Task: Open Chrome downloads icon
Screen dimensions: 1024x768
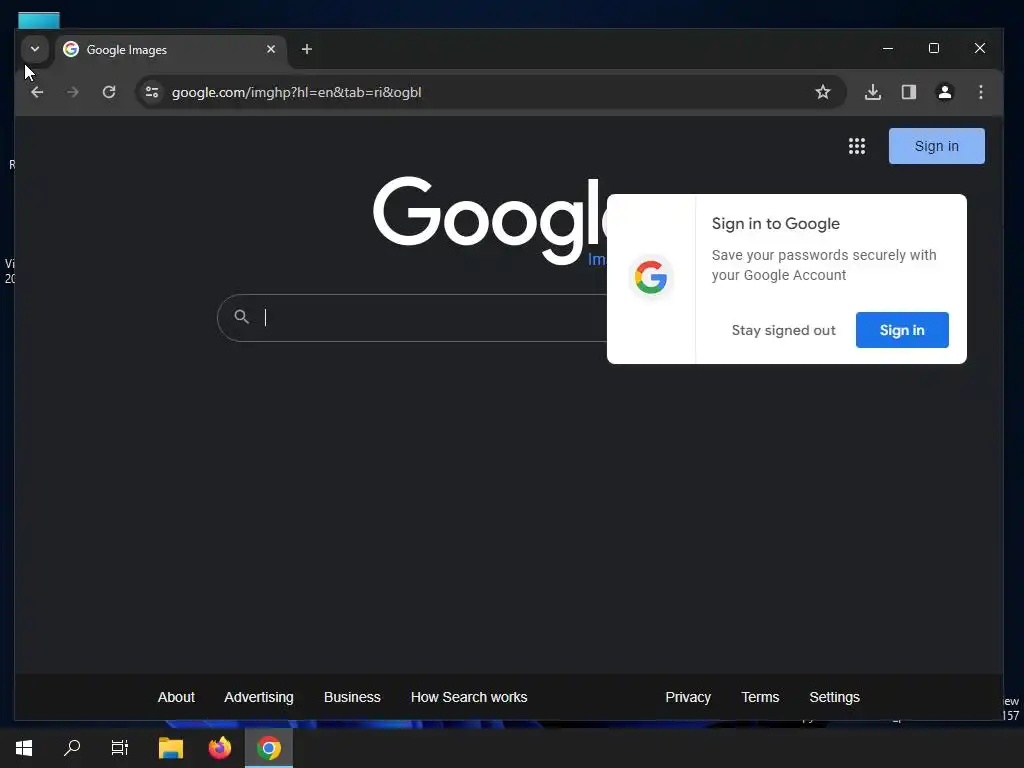Action: coord(872,92)
